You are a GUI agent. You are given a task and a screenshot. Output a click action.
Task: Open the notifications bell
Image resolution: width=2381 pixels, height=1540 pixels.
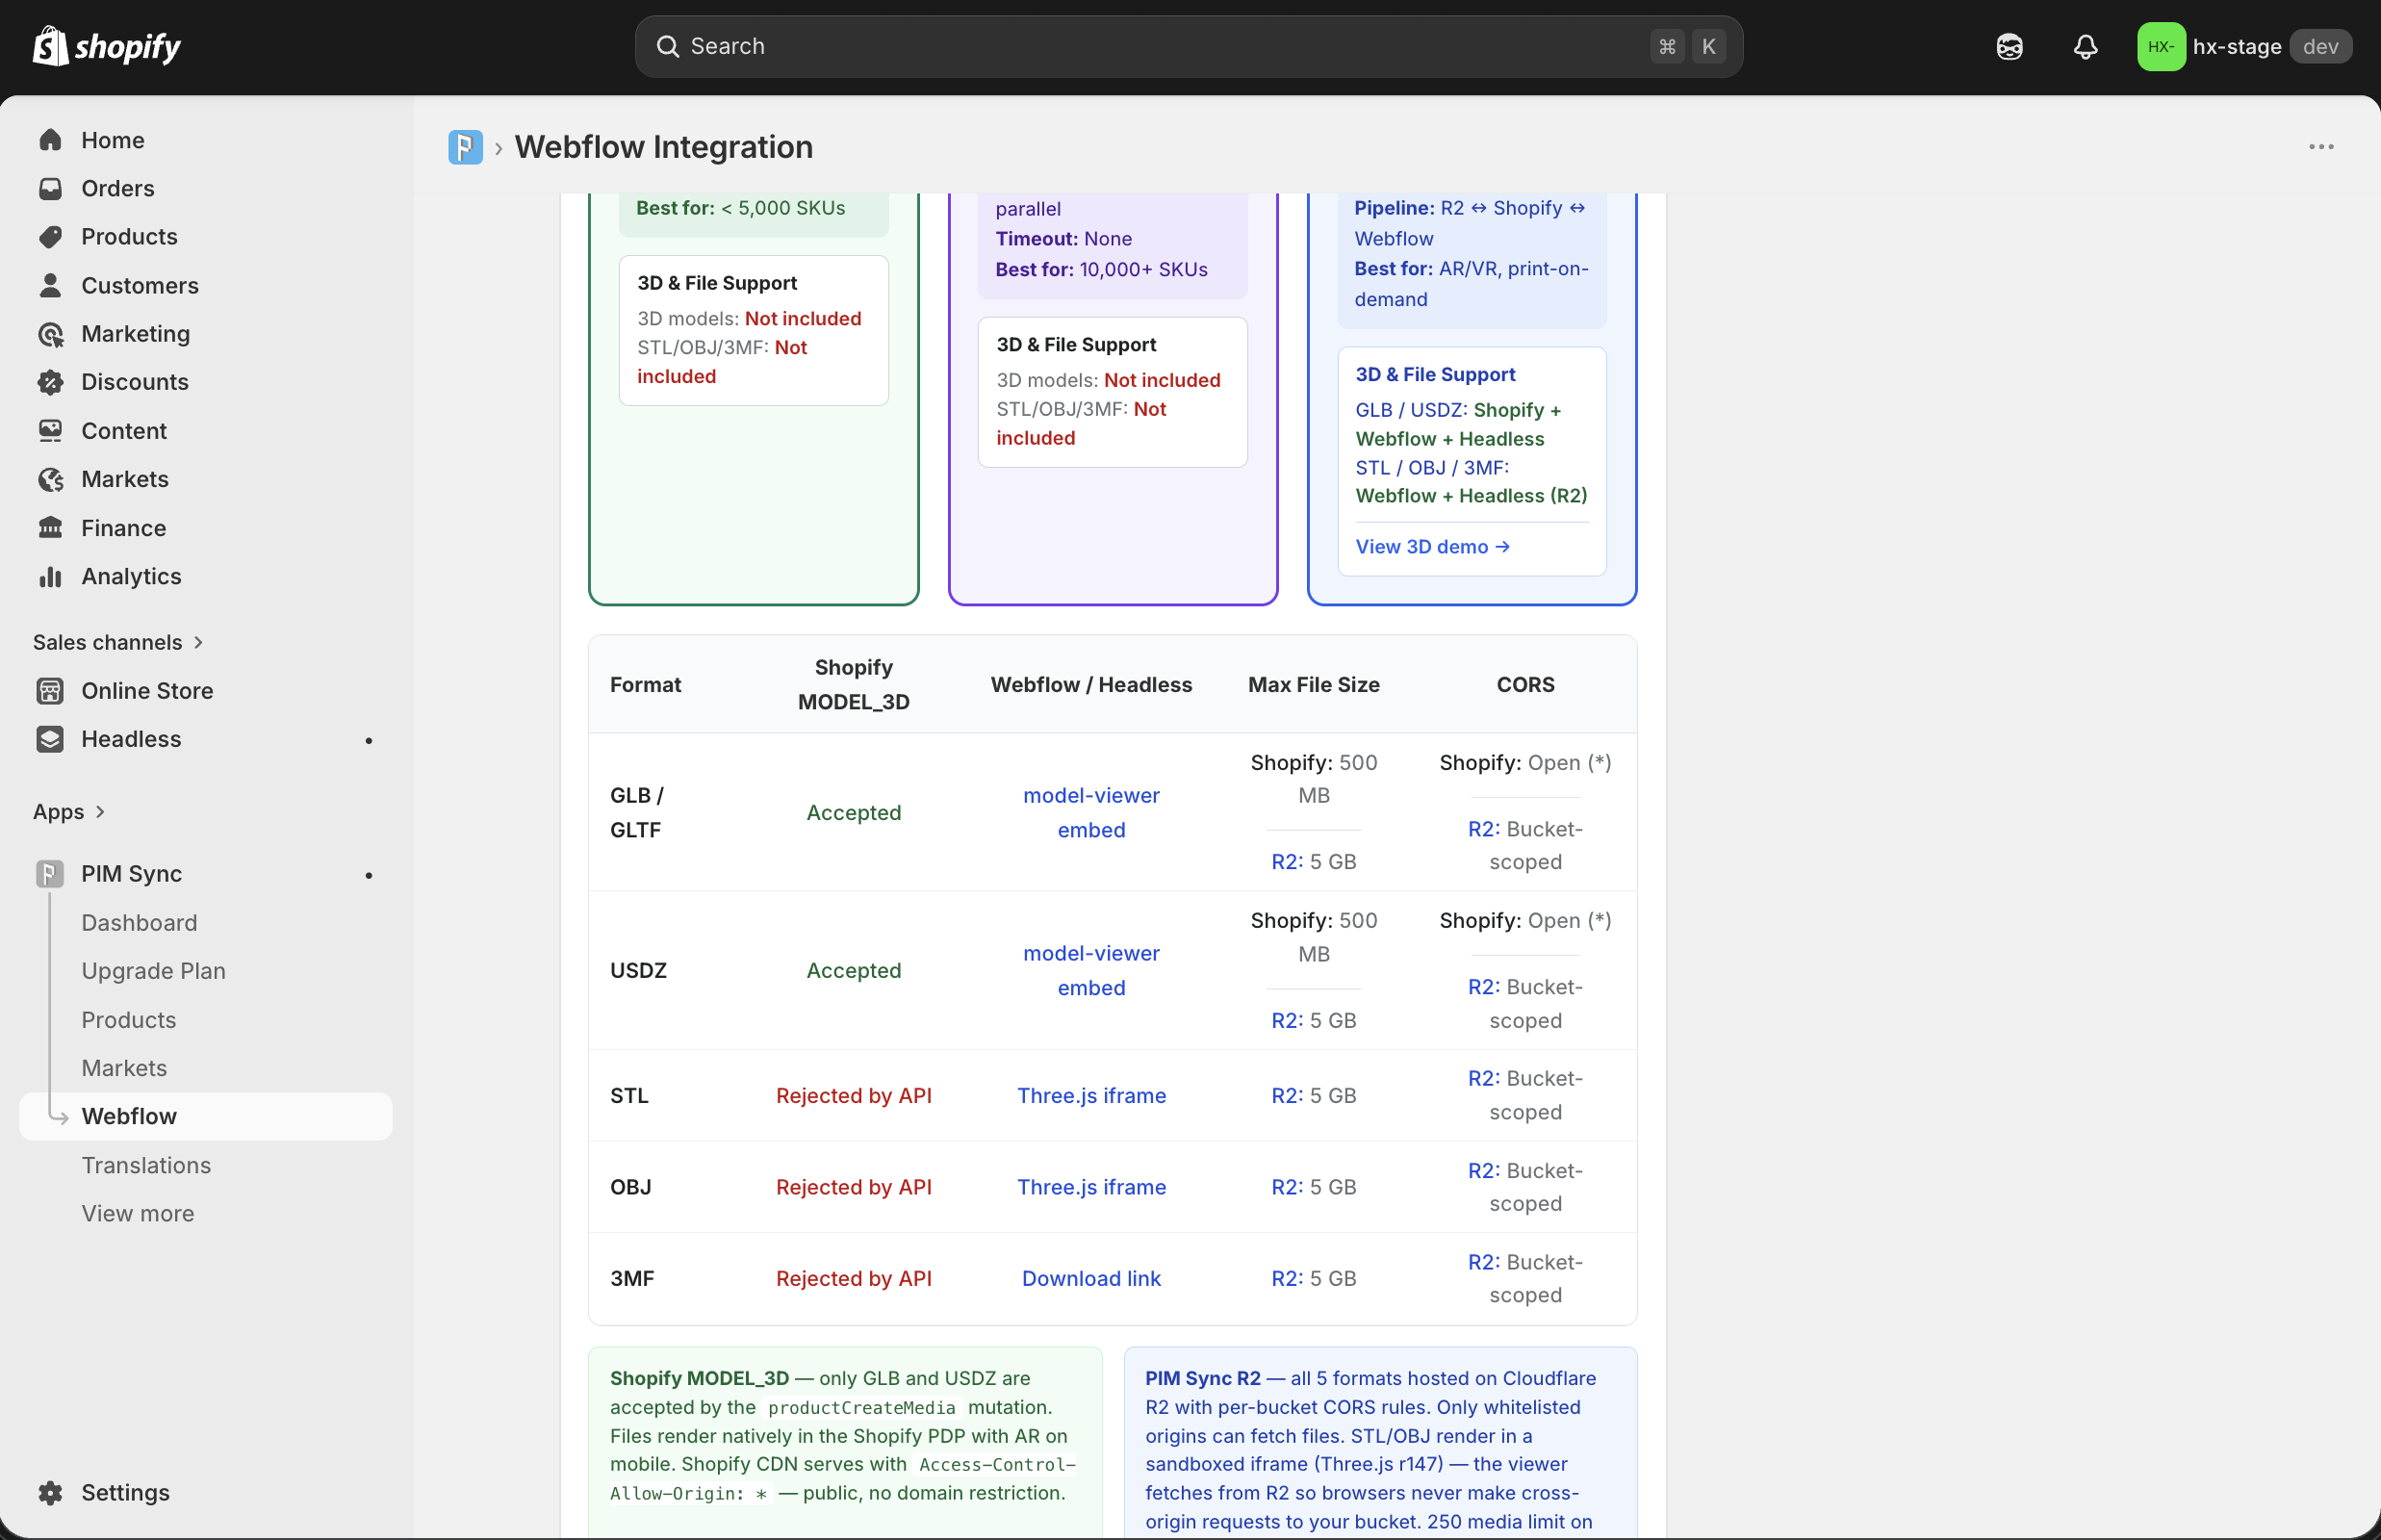(2085, 47)
